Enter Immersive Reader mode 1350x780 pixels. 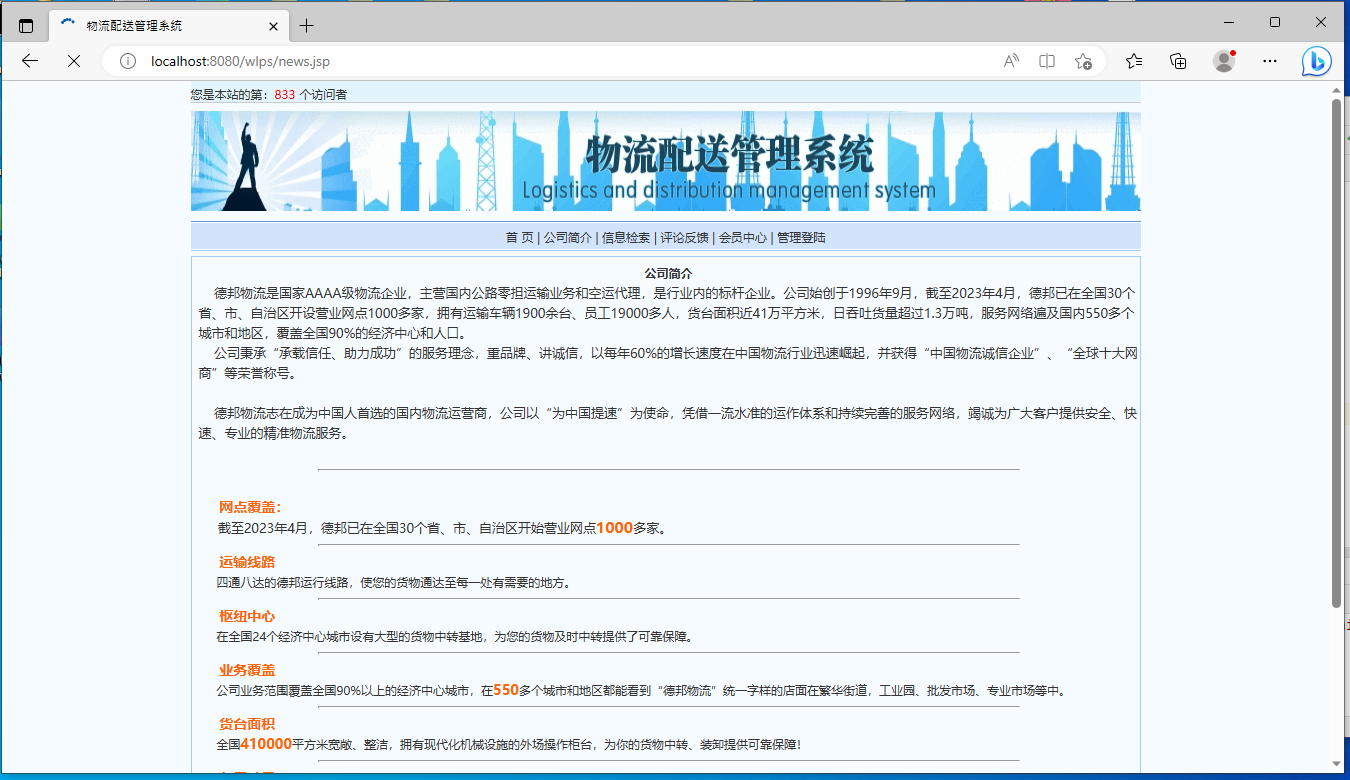tap(1047, 61)
